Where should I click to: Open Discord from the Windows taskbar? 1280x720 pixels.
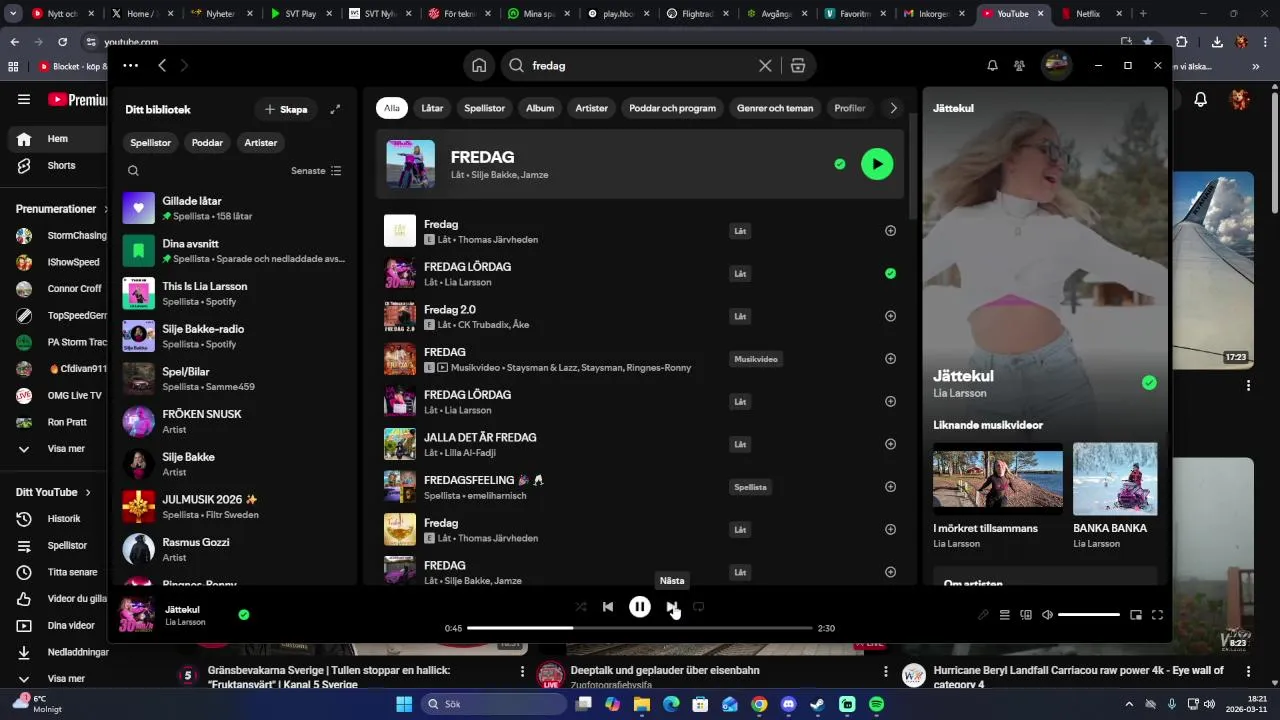pos(788,704)
